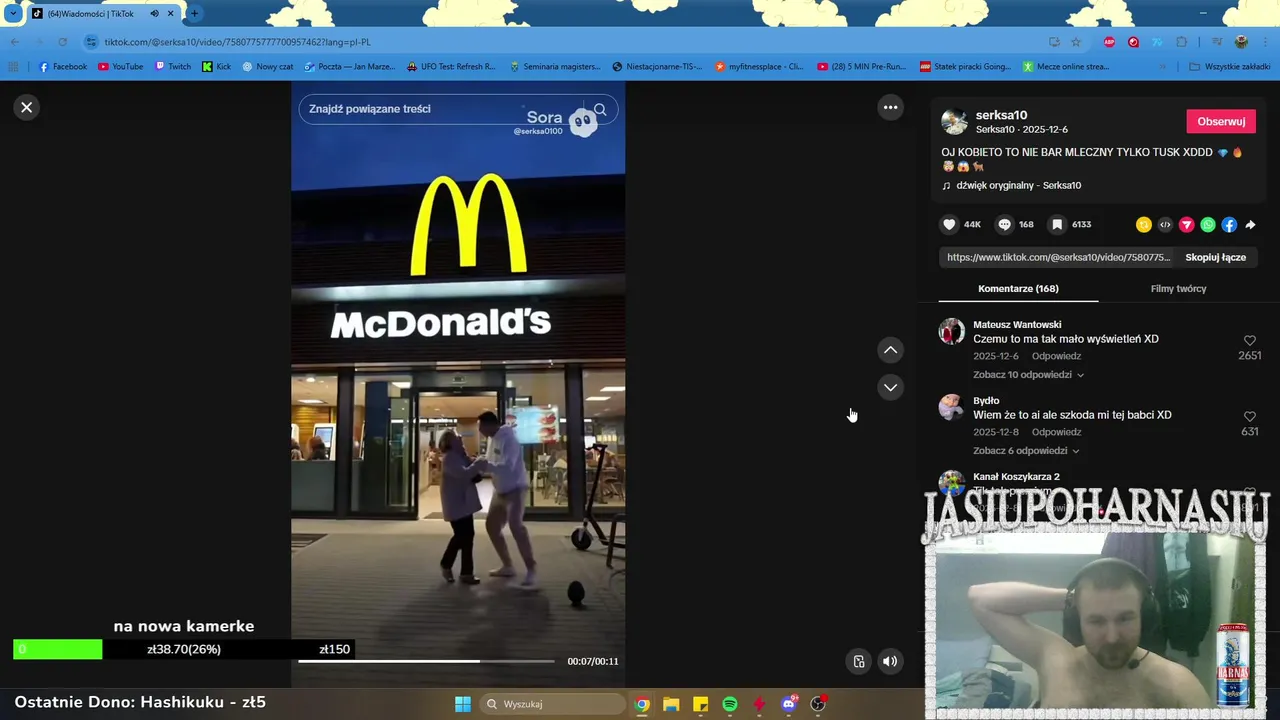Open myfitnessplace bookmark

759,67
